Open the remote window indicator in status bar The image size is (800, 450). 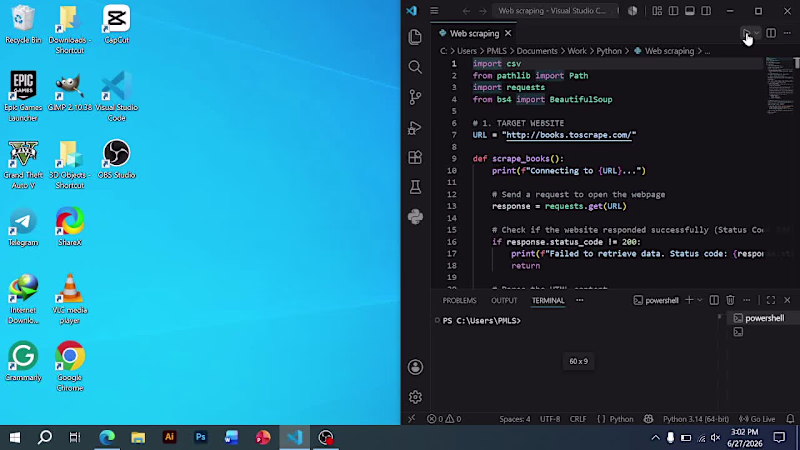(x=412, y=419)
